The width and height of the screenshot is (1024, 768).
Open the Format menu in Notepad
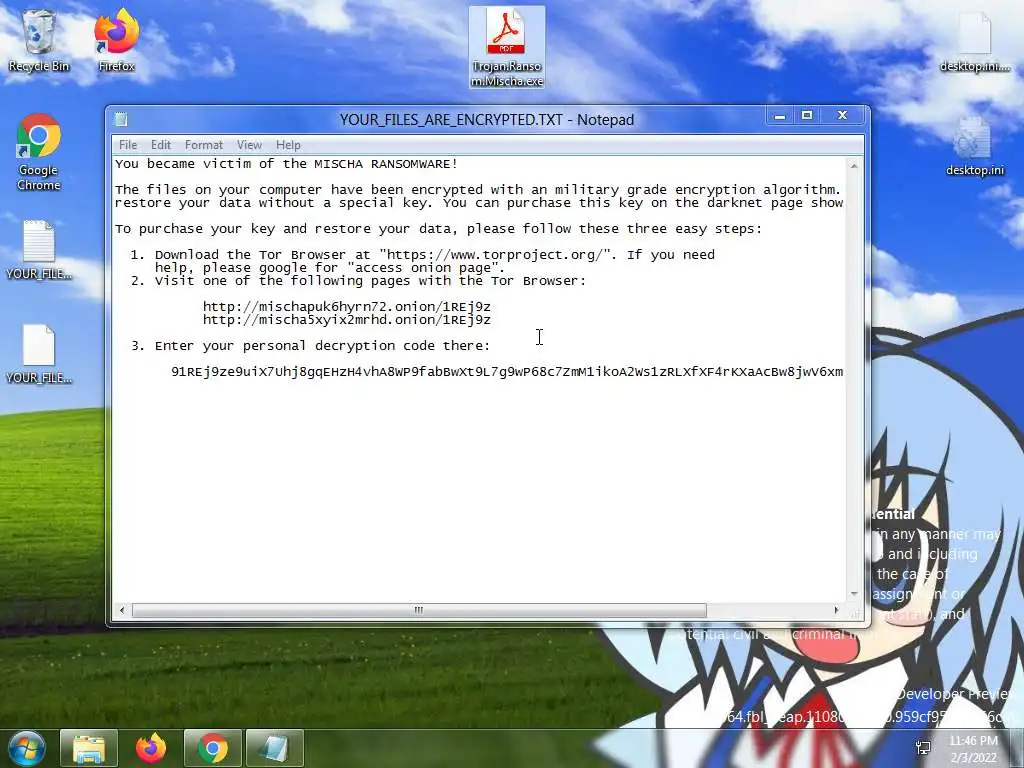[204, 145]
